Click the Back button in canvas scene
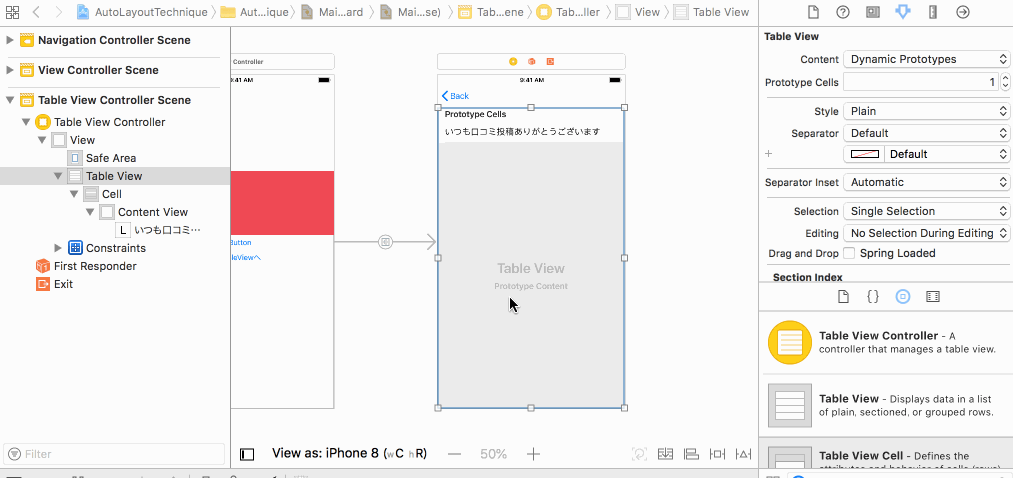The width and height of the screenshot is (1013, 478). [x=455, y=96]
